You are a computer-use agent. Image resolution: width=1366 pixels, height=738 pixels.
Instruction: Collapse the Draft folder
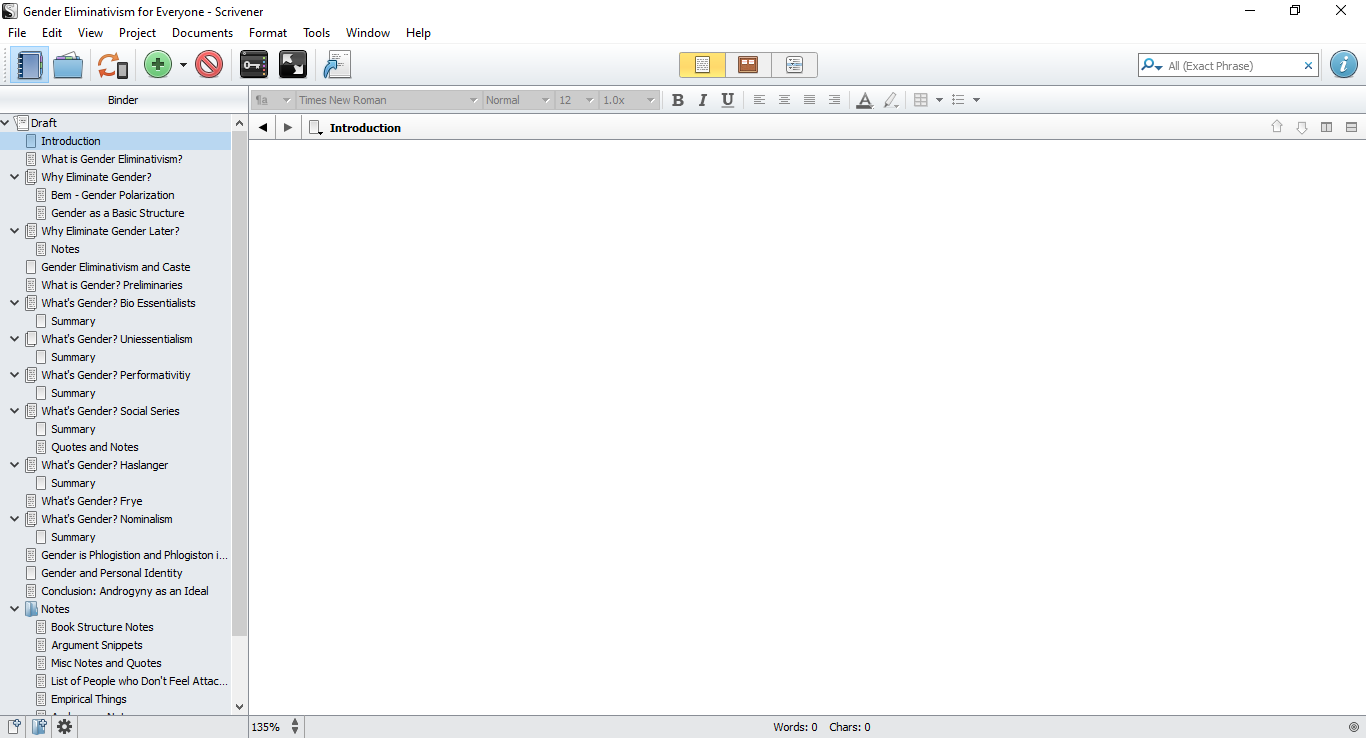pos(5,123)
